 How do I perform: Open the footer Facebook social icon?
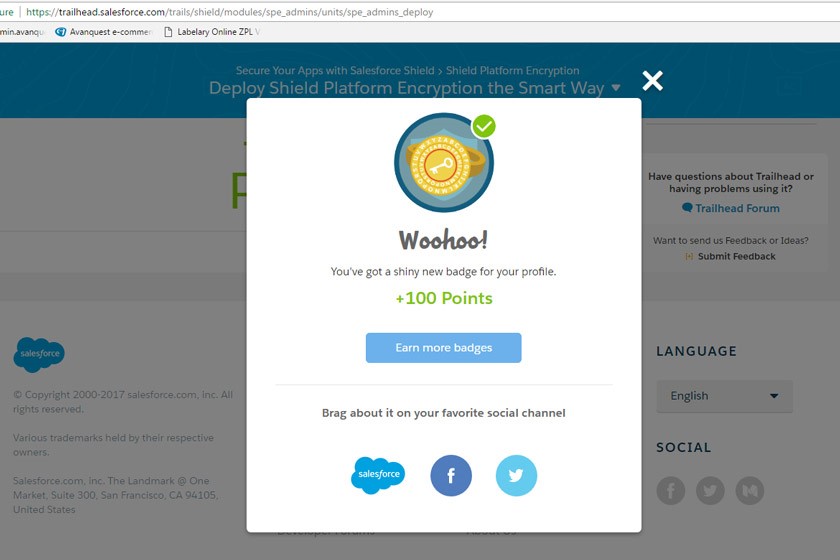tap(671, 490)
